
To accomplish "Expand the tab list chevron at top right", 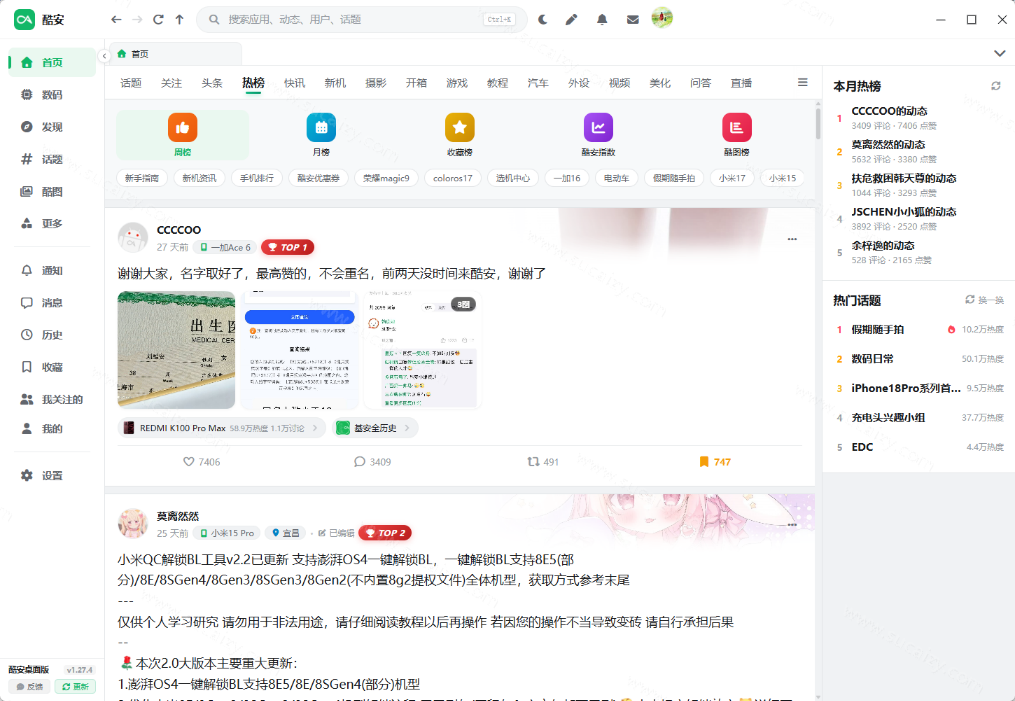I will 999,53.
